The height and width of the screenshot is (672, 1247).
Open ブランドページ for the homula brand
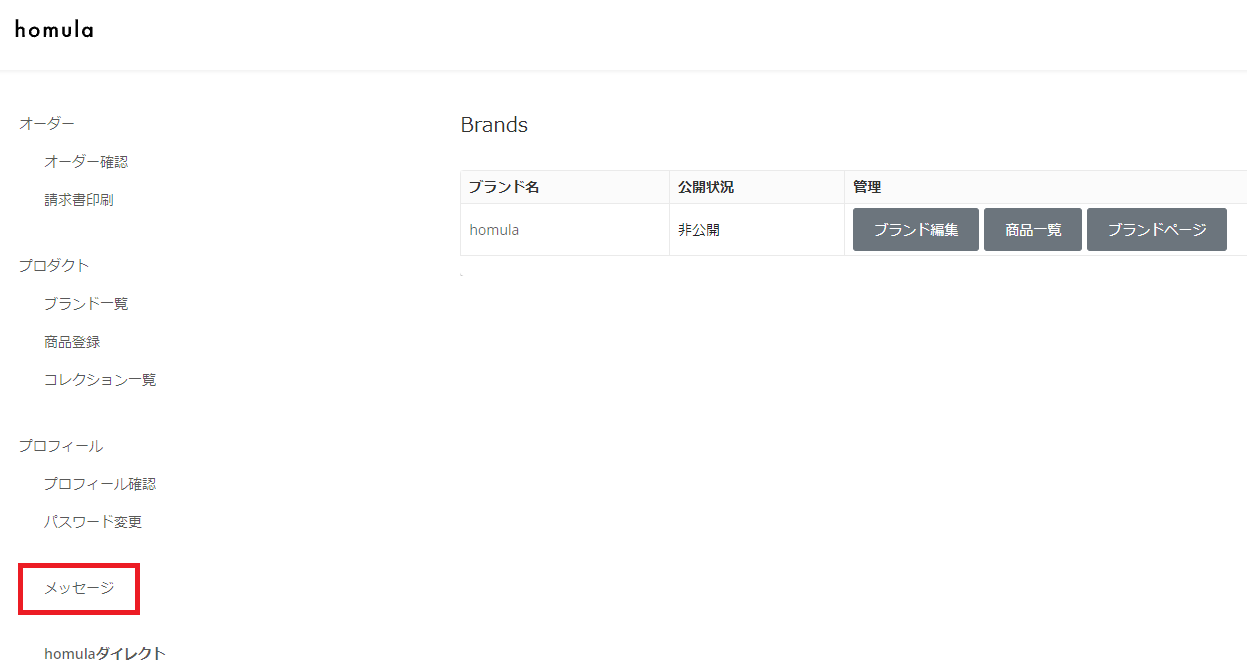(x=1156, y=230)
